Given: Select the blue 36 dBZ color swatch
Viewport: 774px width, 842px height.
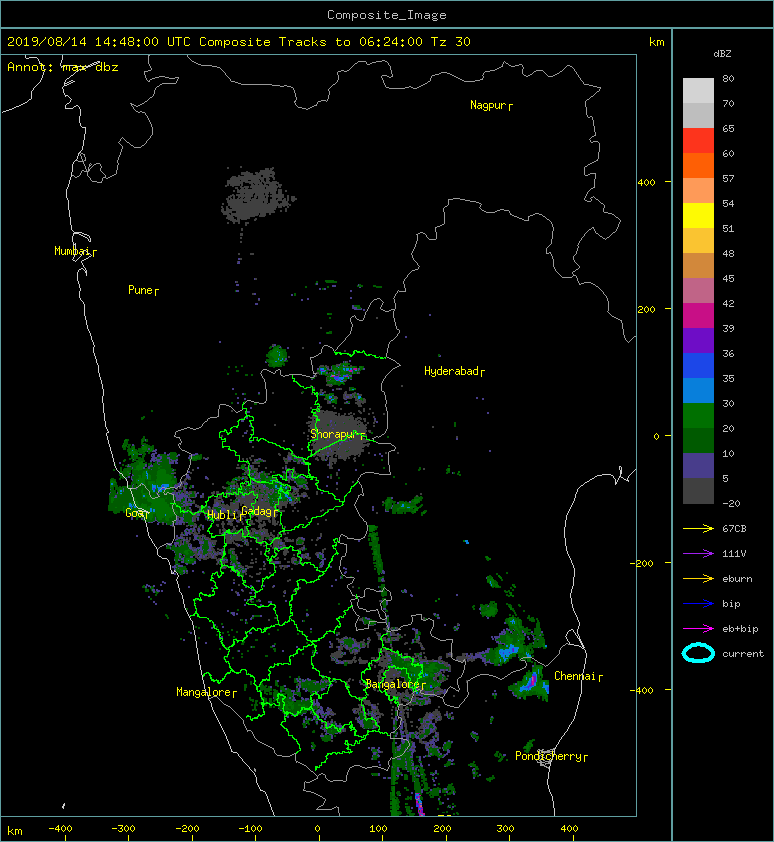Looking at the screenshot, I should (698, 365).
